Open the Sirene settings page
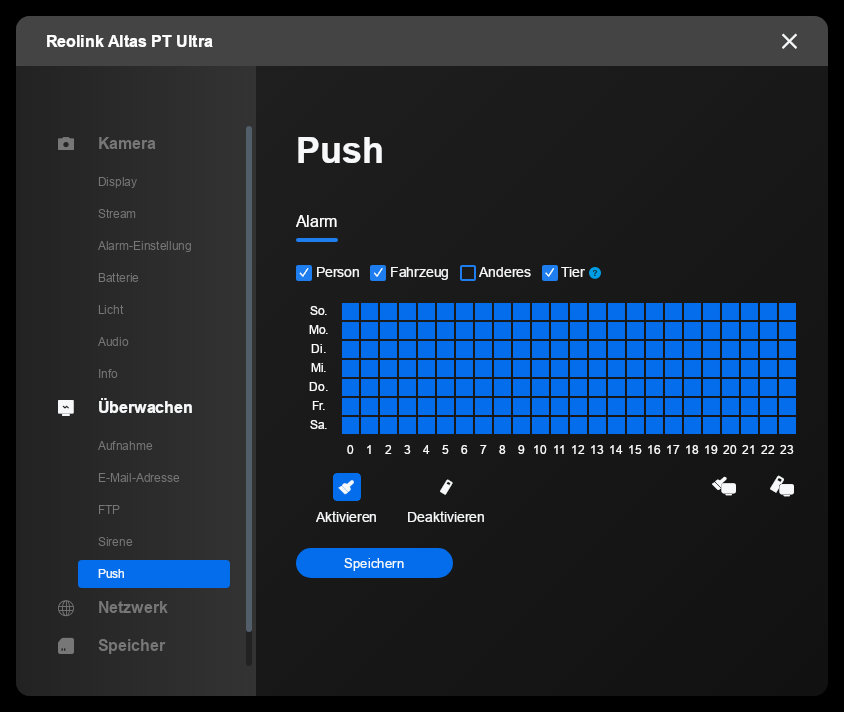The image size is (844, 712). (x=115, y=542)
